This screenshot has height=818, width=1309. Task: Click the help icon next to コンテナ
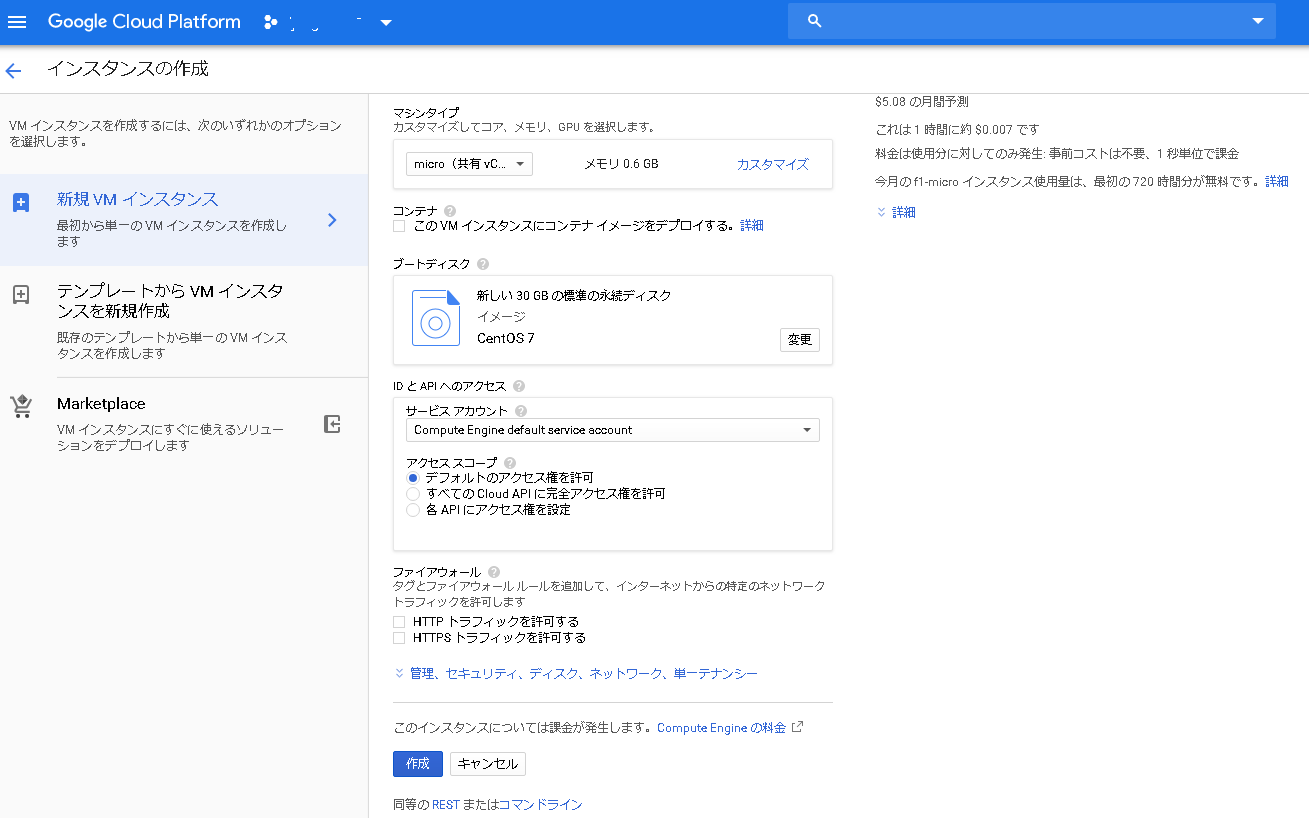(x=450, y=211)
